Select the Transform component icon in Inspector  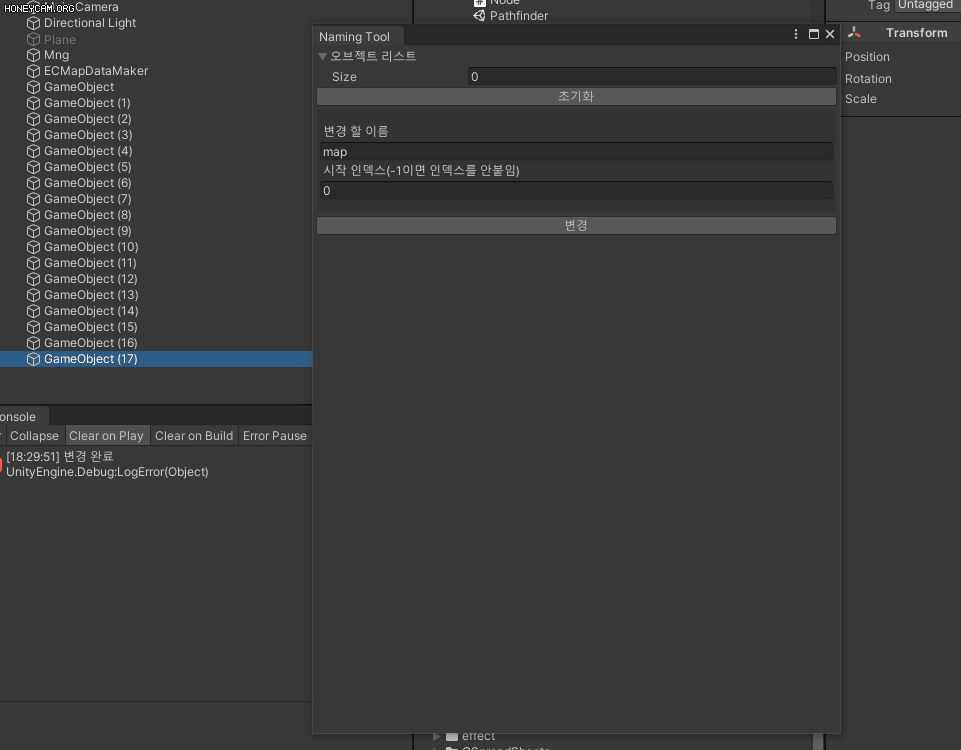[x=855, y=32]
